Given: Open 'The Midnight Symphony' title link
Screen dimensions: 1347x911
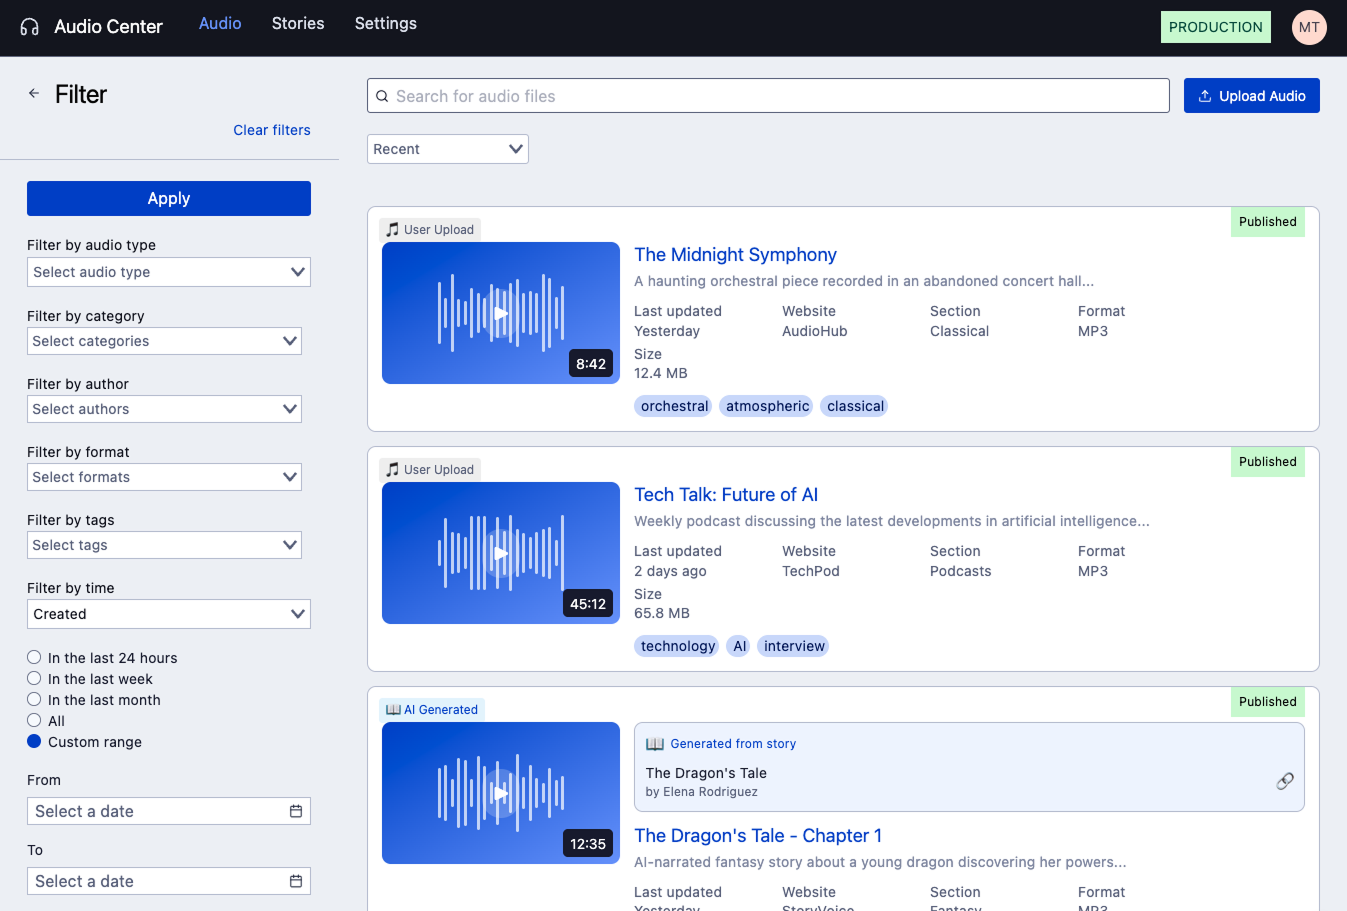Looking at the screenshot, I should coord(735,255).
